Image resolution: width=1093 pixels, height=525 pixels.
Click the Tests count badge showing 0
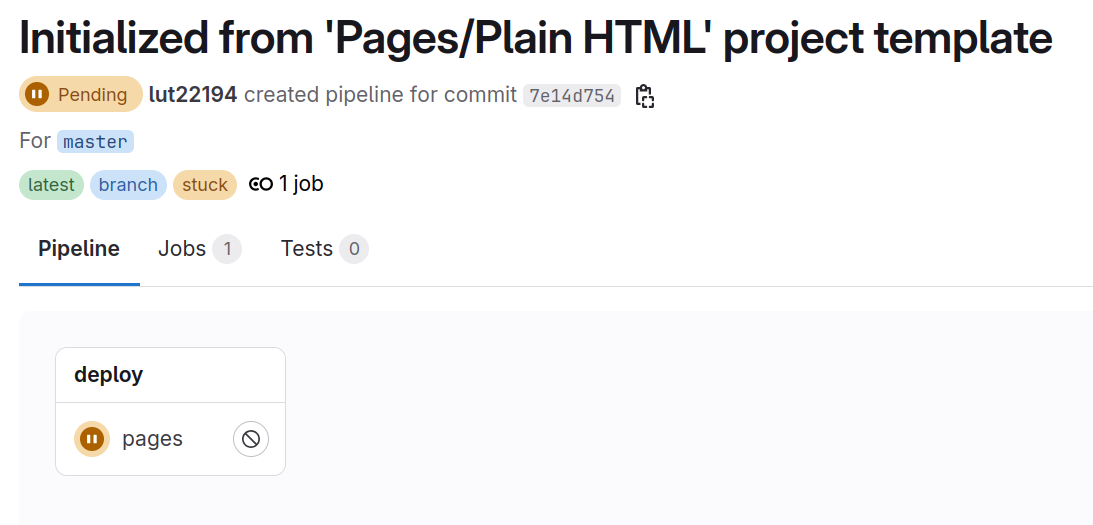(x=354, y=249)
